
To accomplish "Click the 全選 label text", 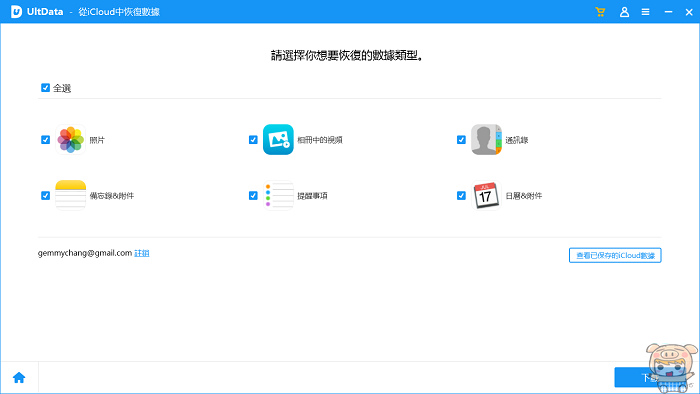I will coord(62,88).
